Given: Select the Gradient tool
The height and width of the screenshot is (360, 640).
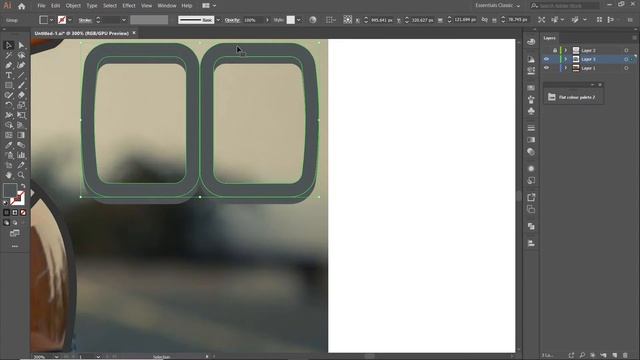Looking at the screenshot, I should [x=21, y=135].
